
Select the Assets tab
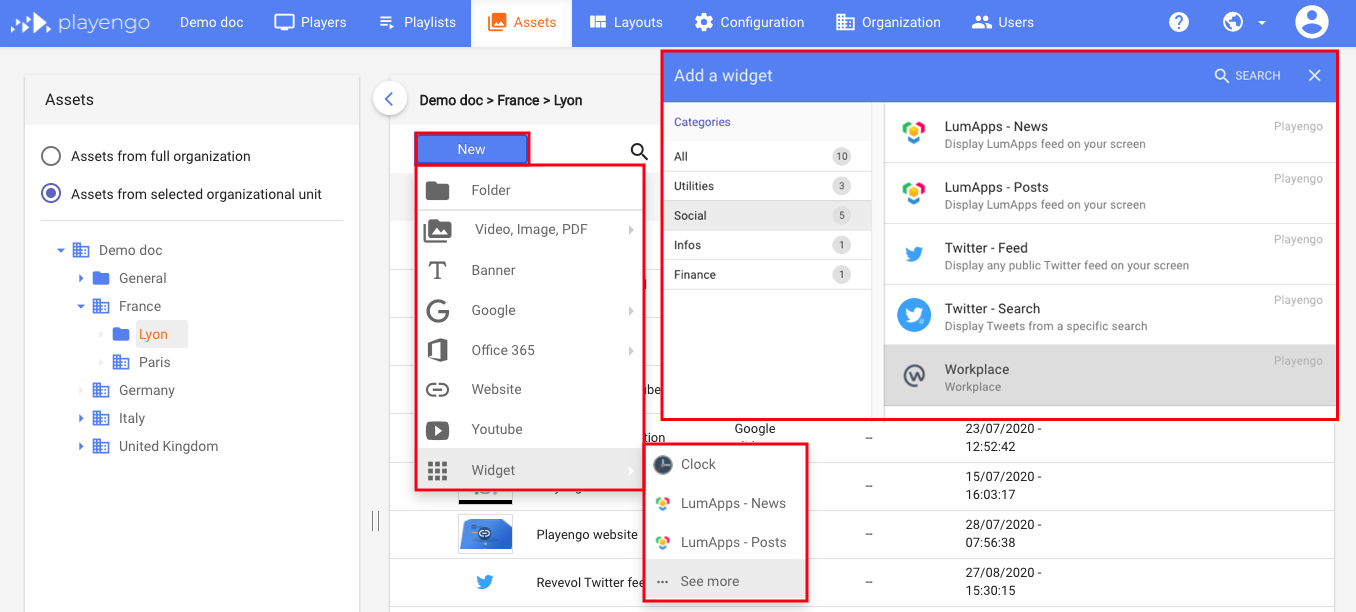(521, 22)
